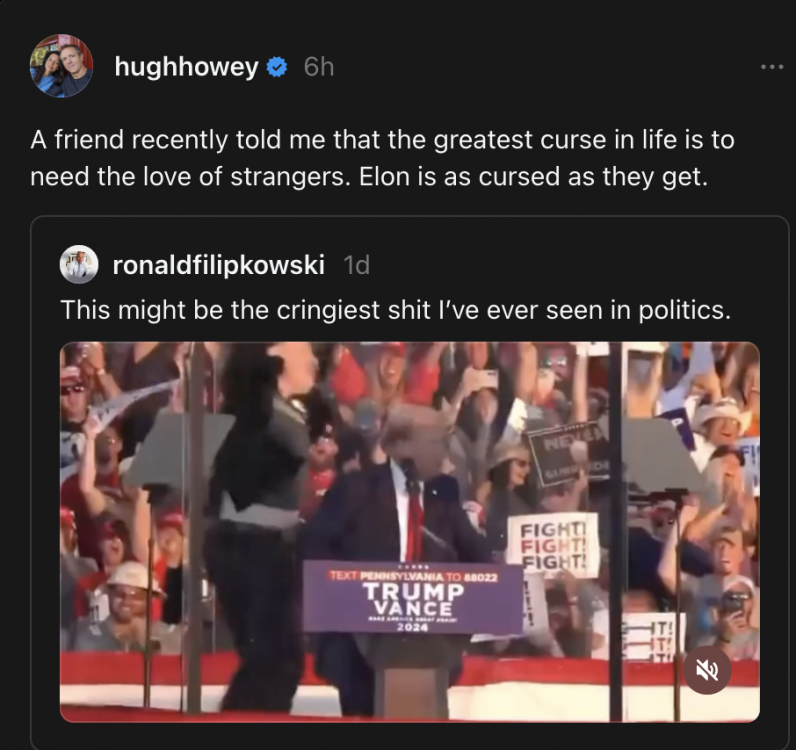This screenshot has width=796, height=750.
Task: Click the FIGHT! FIGHT! FIGHT! sign in video
Action: click(x=553, y=546)
